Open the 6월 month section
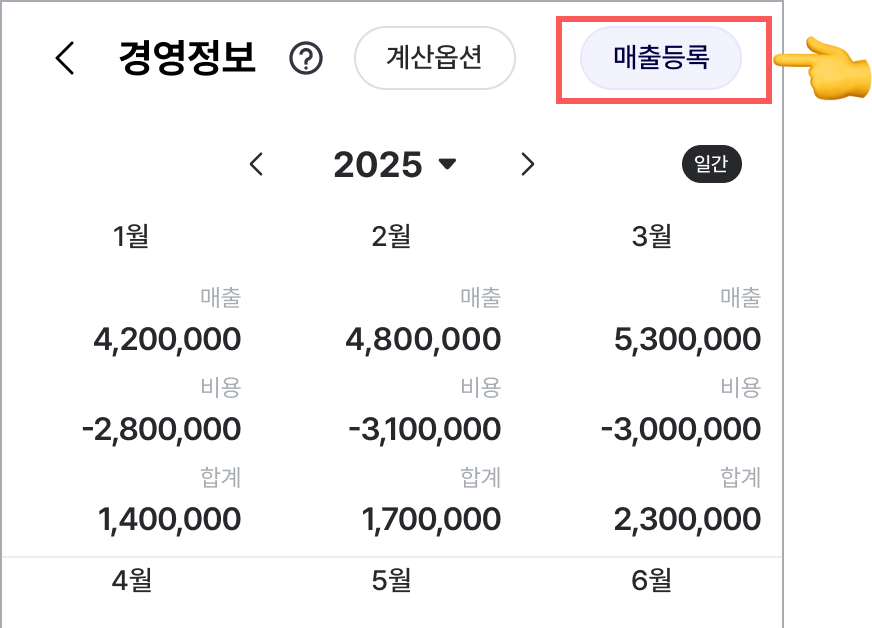The height and width of the screenshot is (628, 872). point(652,580)
